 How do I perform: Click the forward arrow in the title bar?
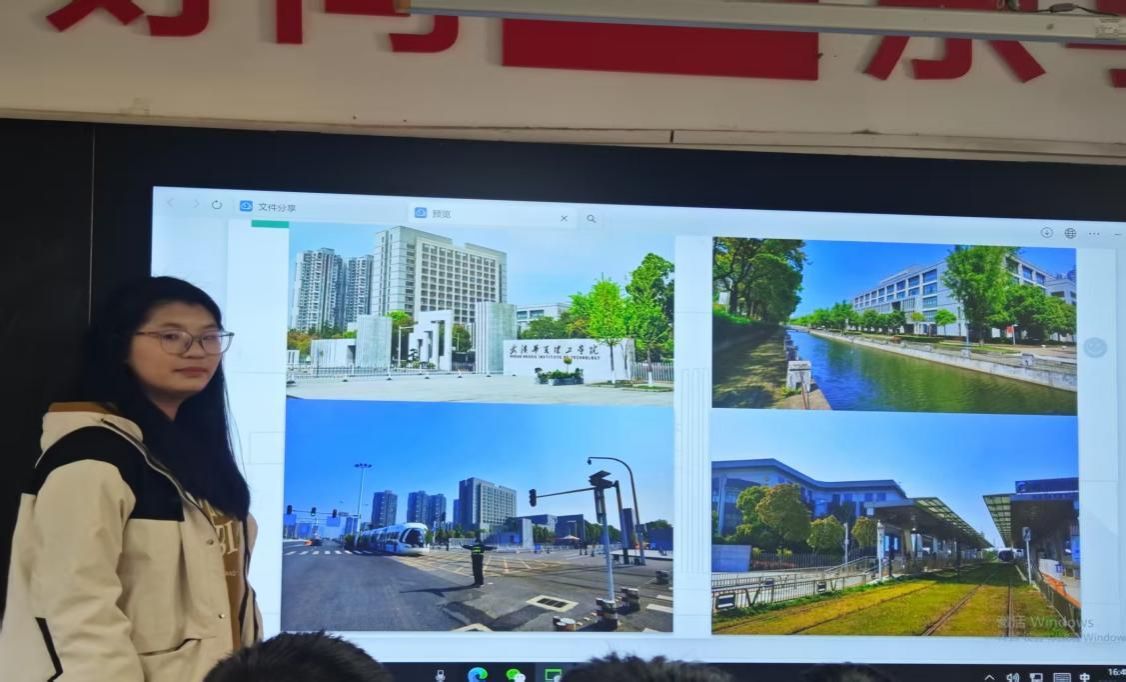(194, 204)
